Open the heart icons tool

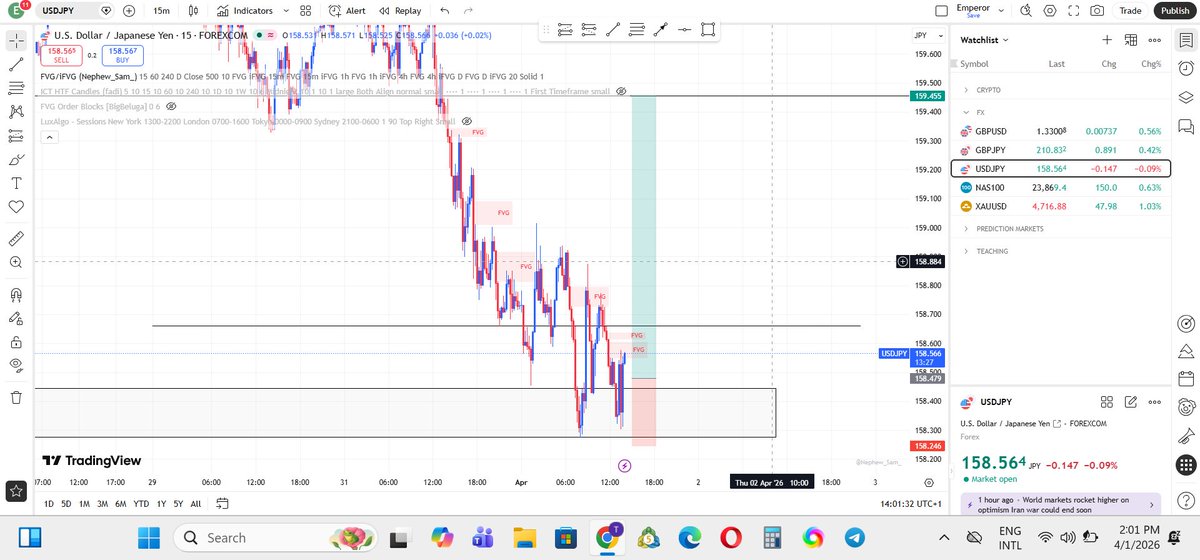click(x=16, y=207)
